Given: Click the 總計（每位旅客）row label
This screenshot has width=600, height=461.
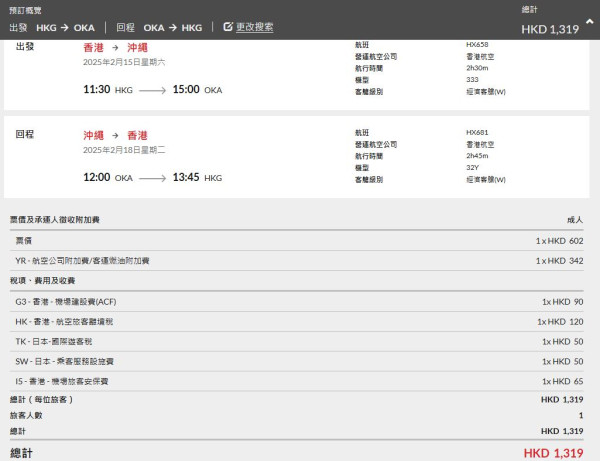Looking at the screenshot, I should tap(41, 400).
